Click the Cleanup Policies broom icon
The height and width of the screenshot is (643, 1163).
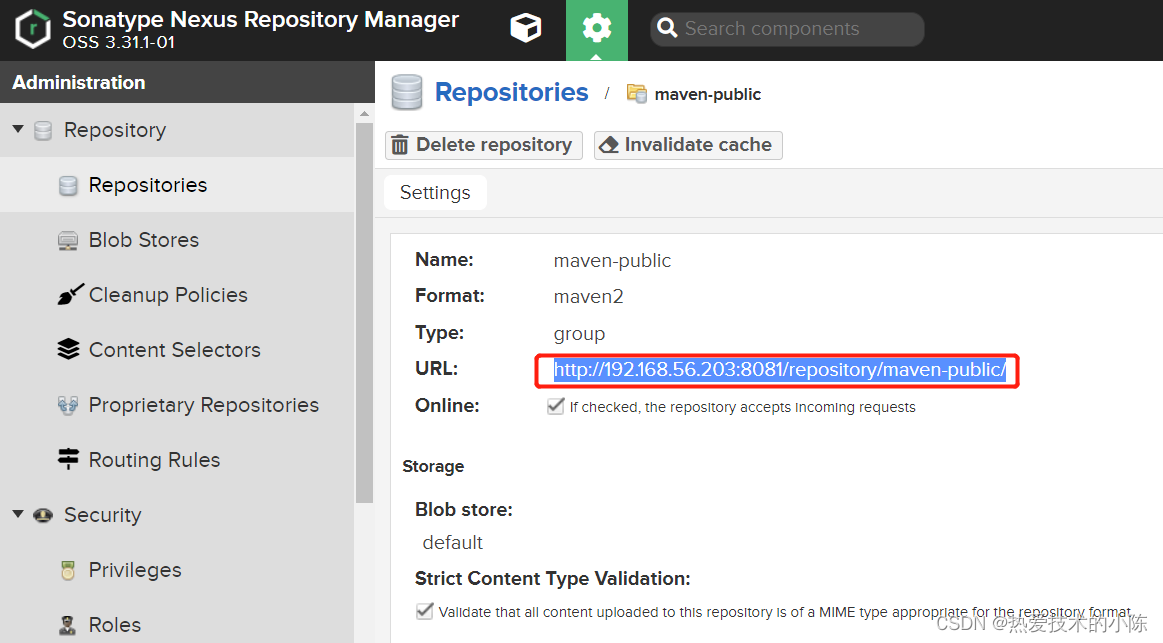pos(70,294)
